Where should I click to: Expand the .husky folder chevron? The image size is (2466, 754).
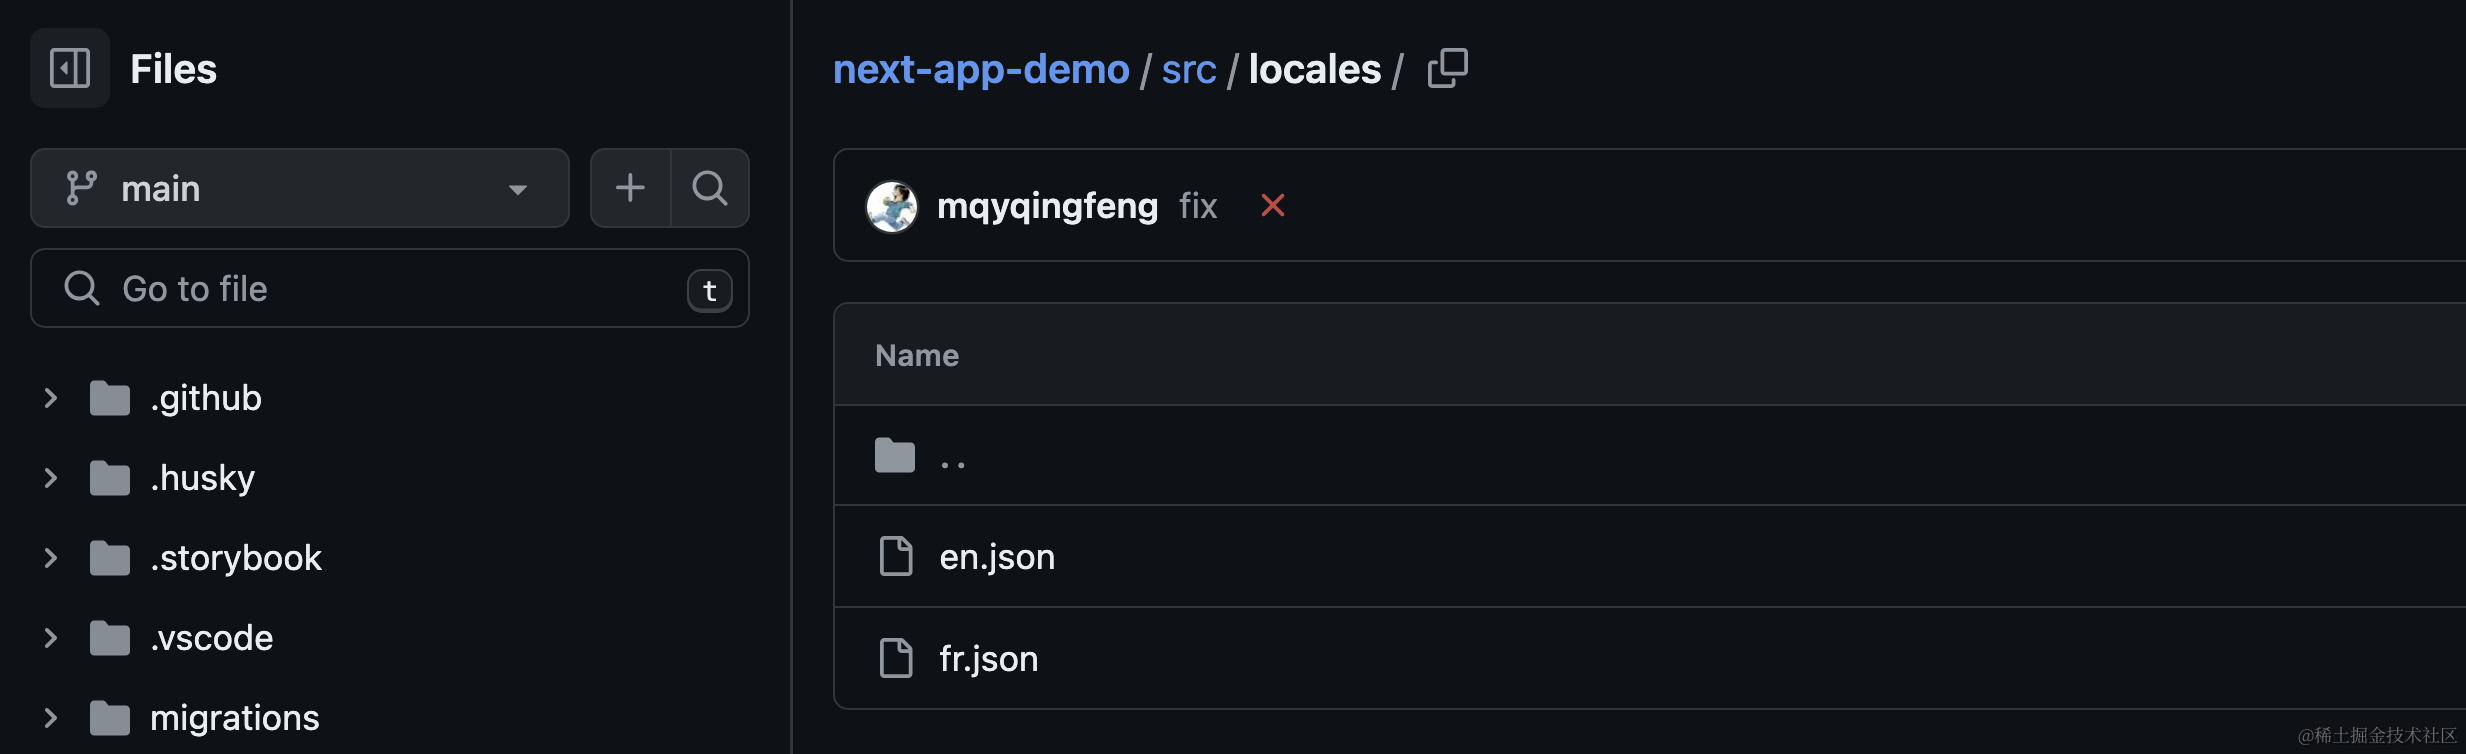[x=51, y=478]
